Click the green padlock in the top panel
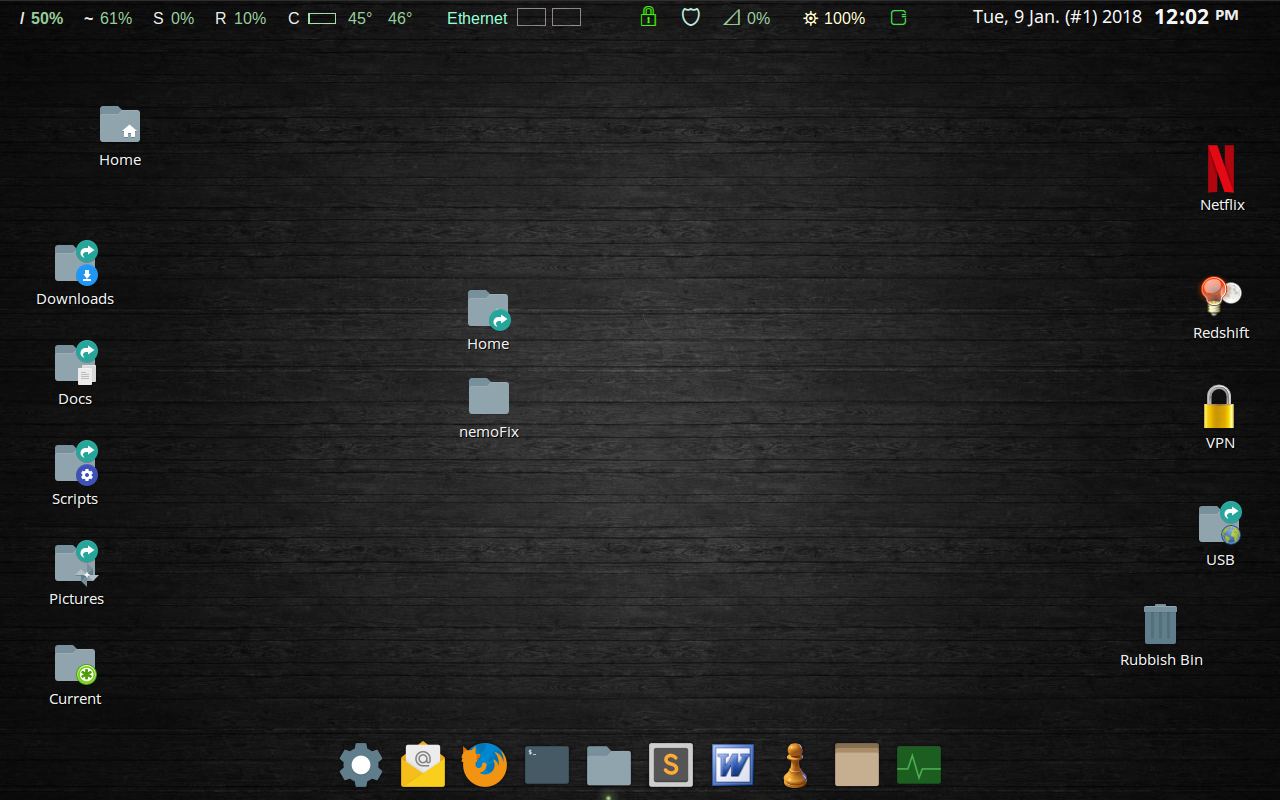1280x800 pixels. point(648,17)
